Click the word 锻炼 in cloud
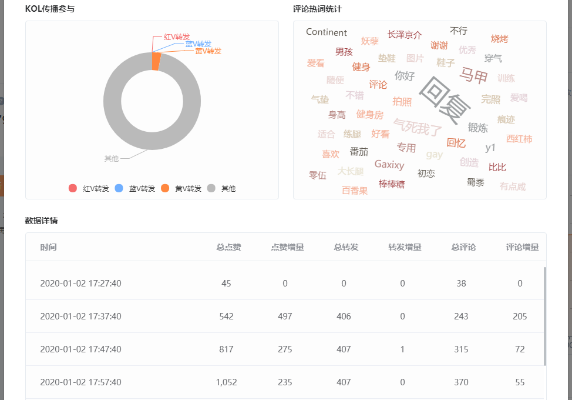572x400 pixels. (x=478, y=128)
